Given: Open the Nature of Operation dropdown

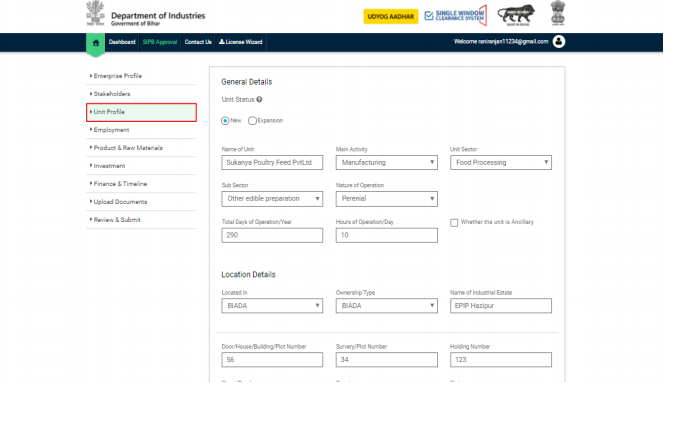Looking at the screenshot, I should 386,199.
